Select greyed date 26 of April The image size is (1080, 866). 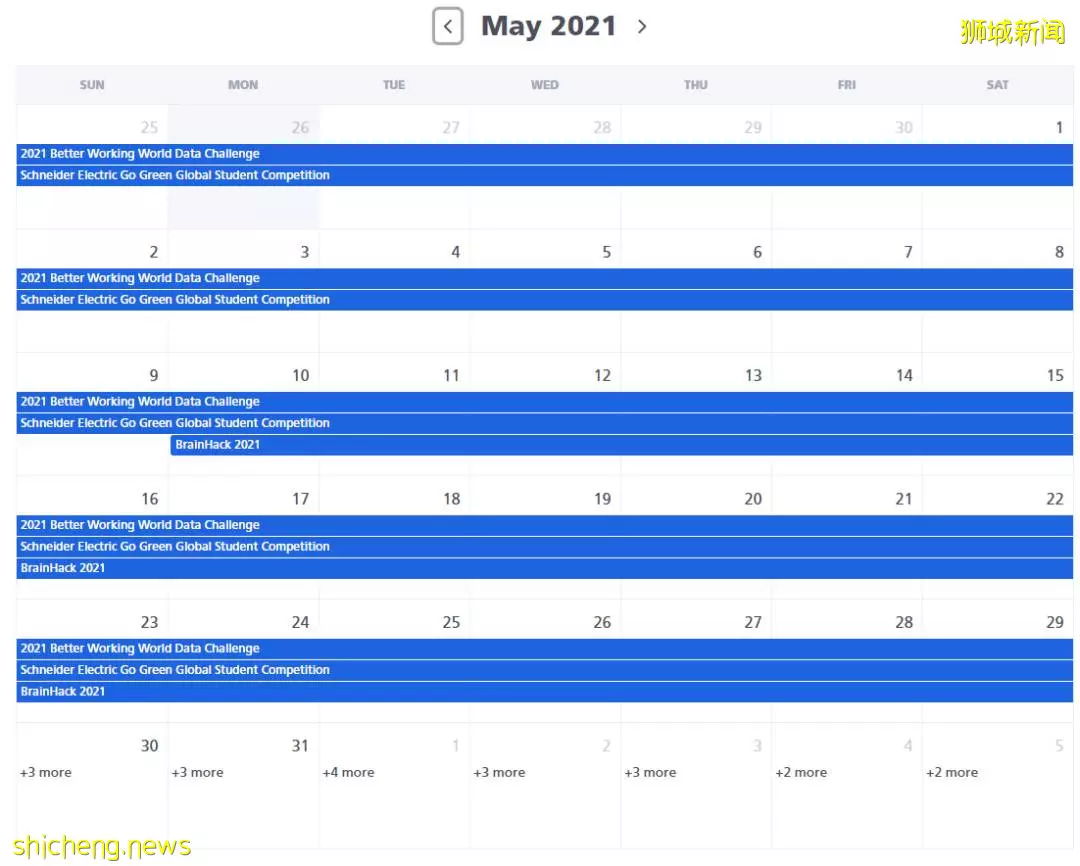pyautogui.click(x=300, y=127)
